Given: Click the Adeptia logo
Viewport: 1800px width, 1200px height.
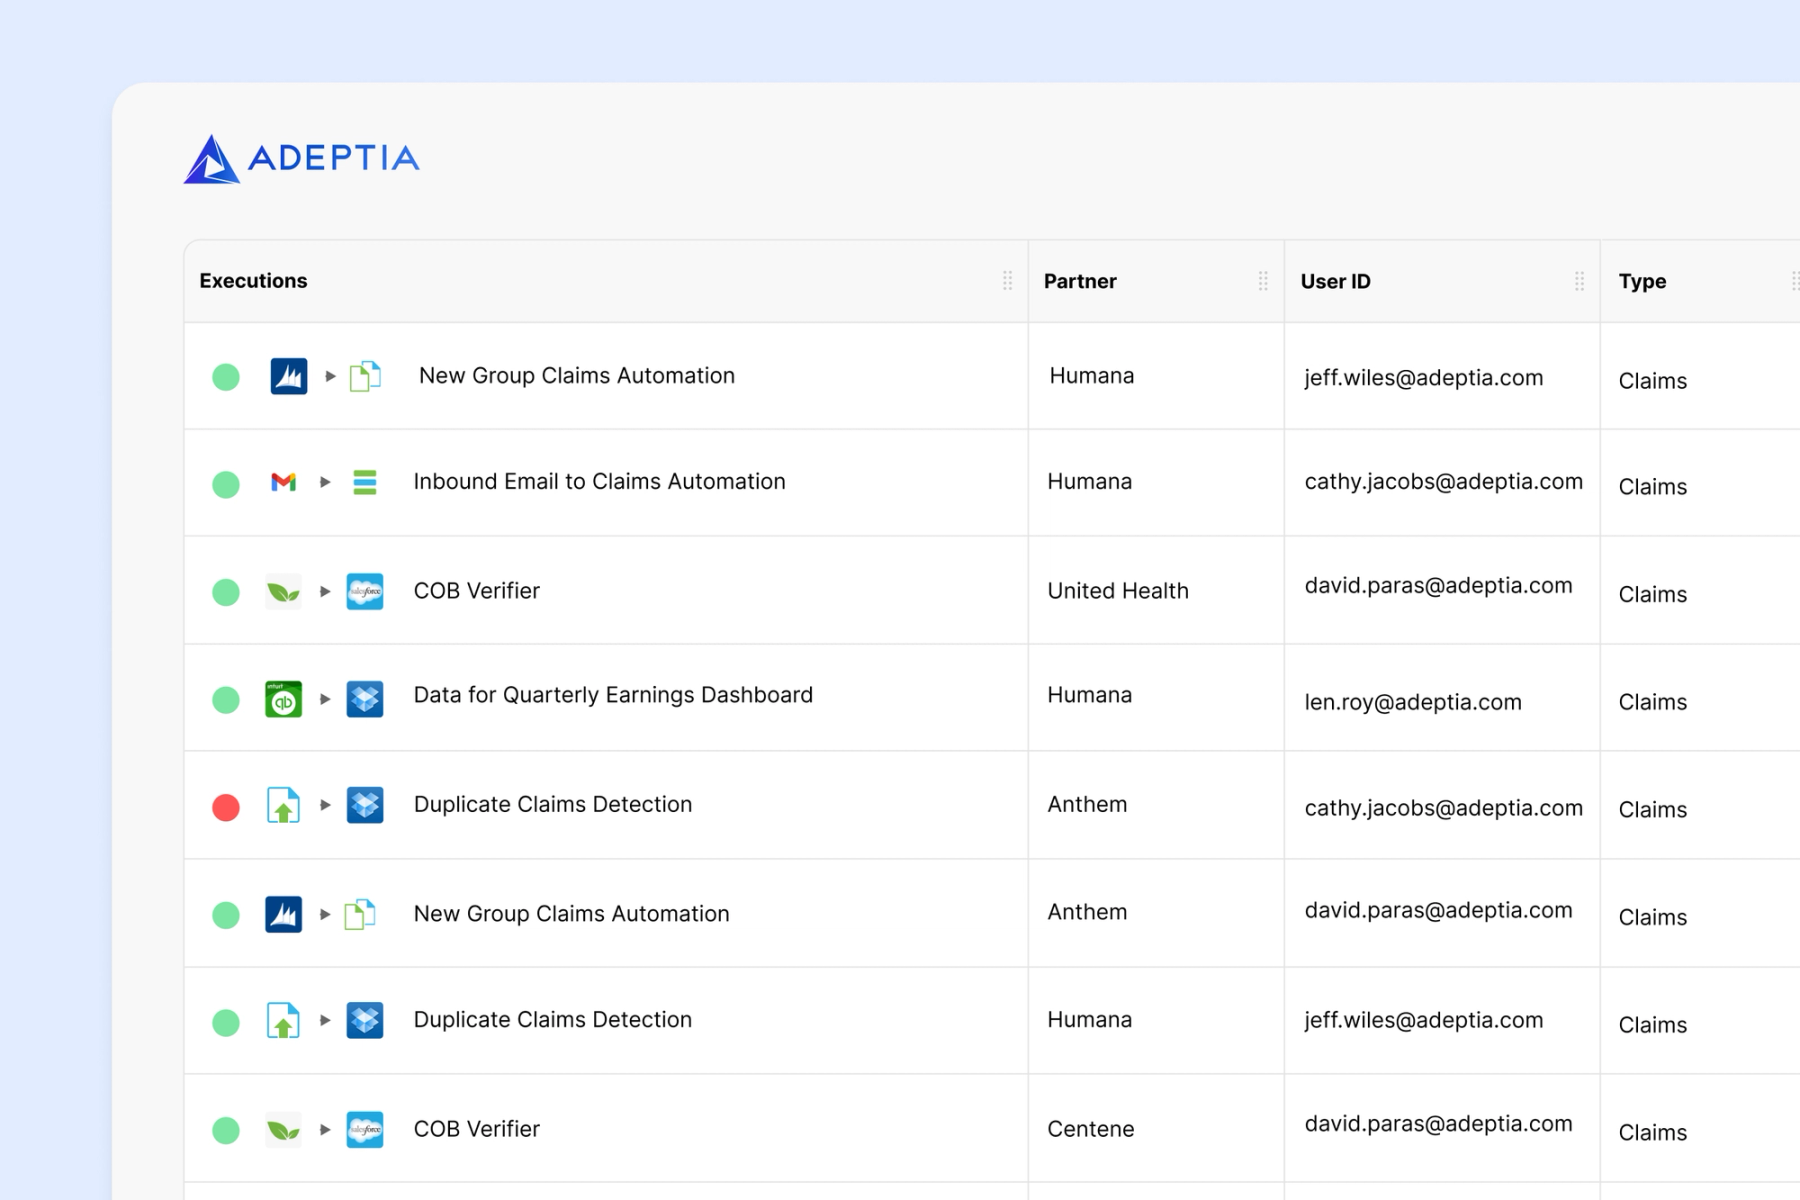Looking at the screenshot, I should pos(301,159).
